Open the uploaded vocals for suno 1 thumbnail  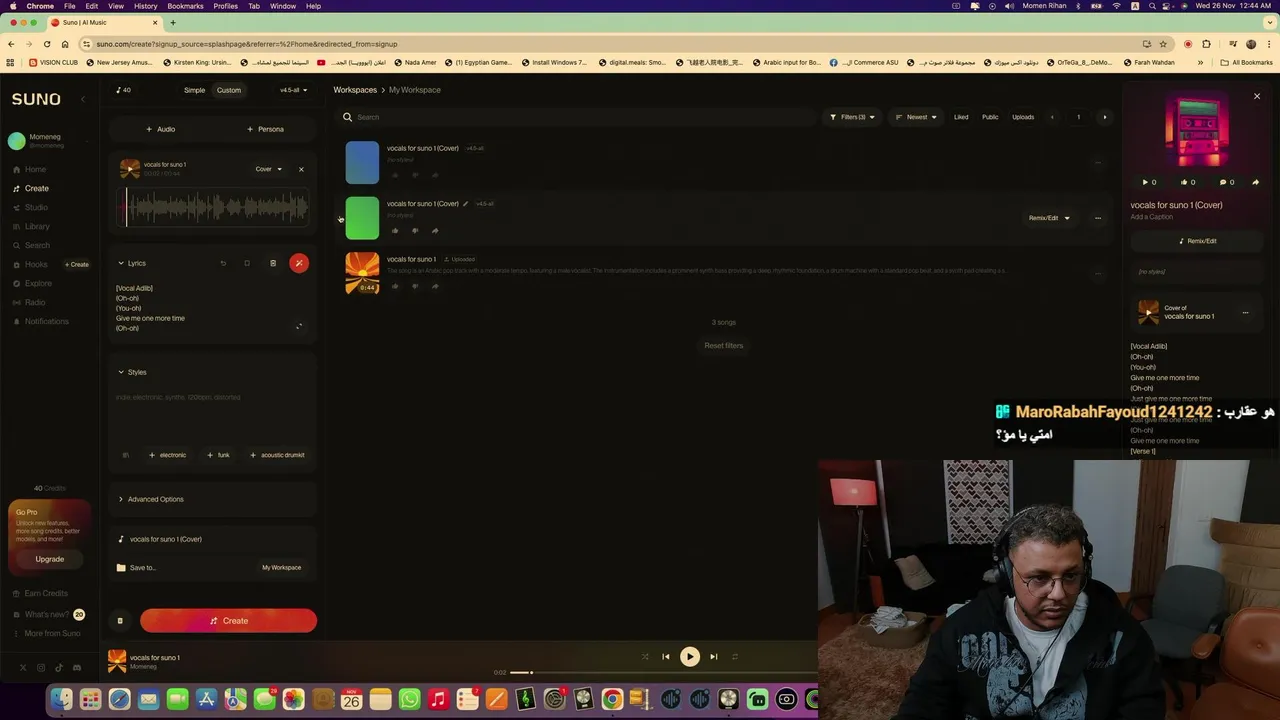click(362, 273)
